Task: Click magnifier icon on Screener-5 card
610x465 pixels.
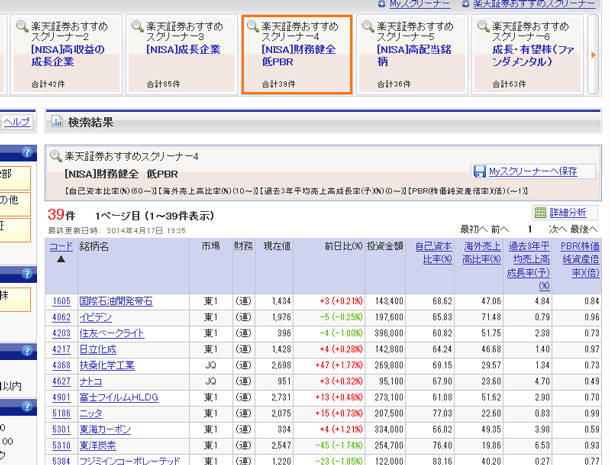Action: tap(368, 26)
